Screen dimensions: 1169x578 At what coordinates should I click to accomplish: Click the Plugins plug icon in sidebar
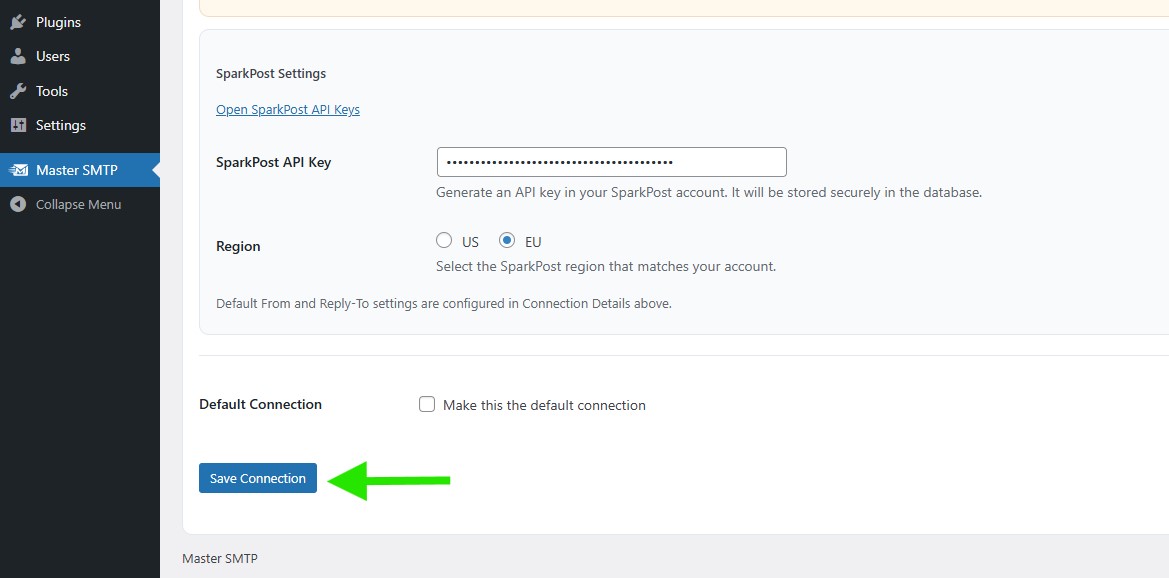(18, 22)
